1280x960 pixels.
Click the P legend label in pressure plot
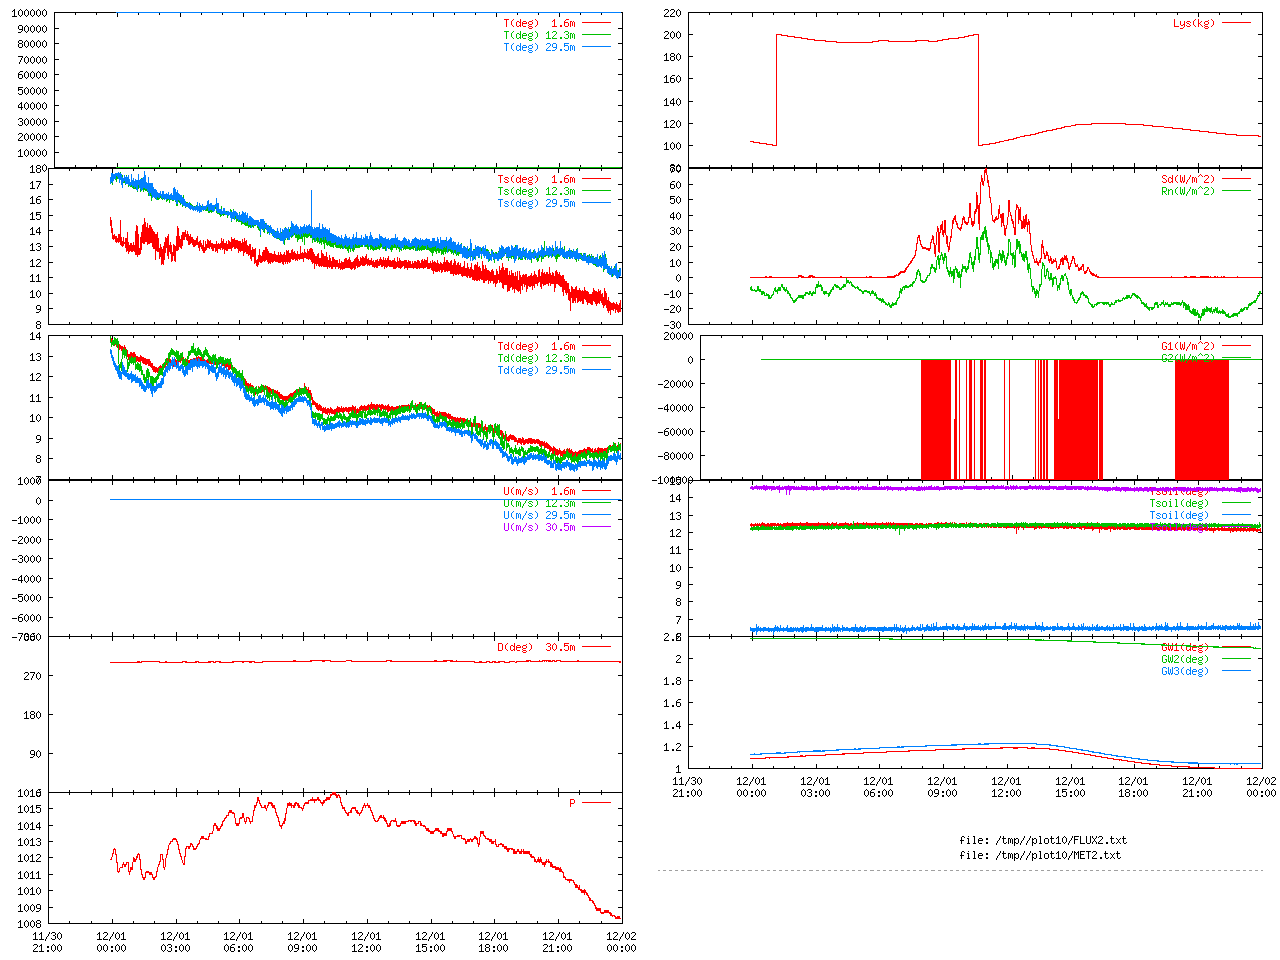pos(572,804)
